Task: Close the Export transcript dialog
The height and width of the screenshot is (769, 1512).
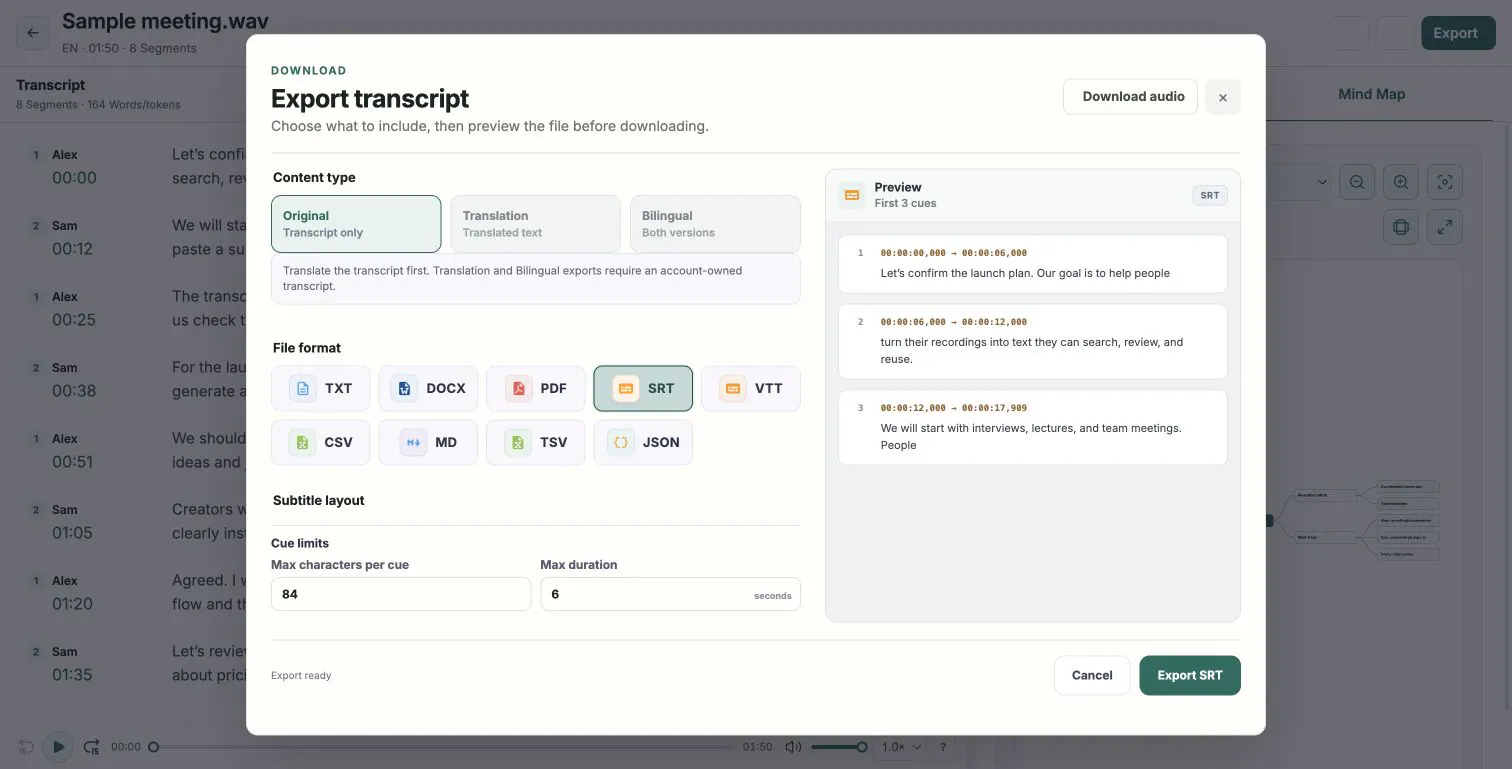Action: [x=1223, y=97]
